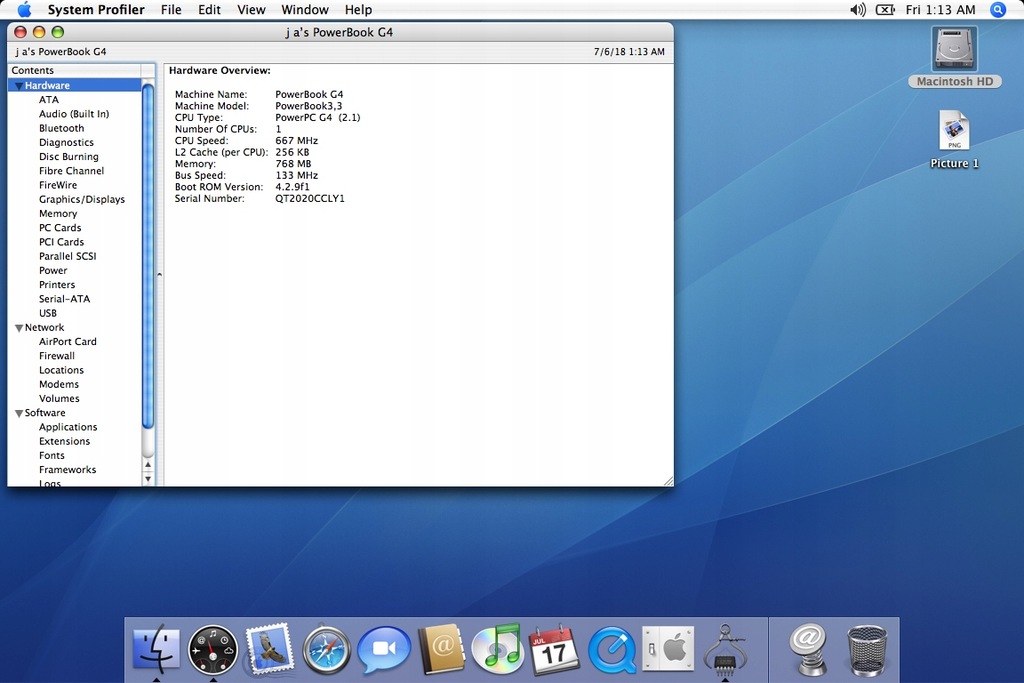Viewport: 1024px width, 683px height.
Task: Select Volumes under Network
Action: click(59, 398)
